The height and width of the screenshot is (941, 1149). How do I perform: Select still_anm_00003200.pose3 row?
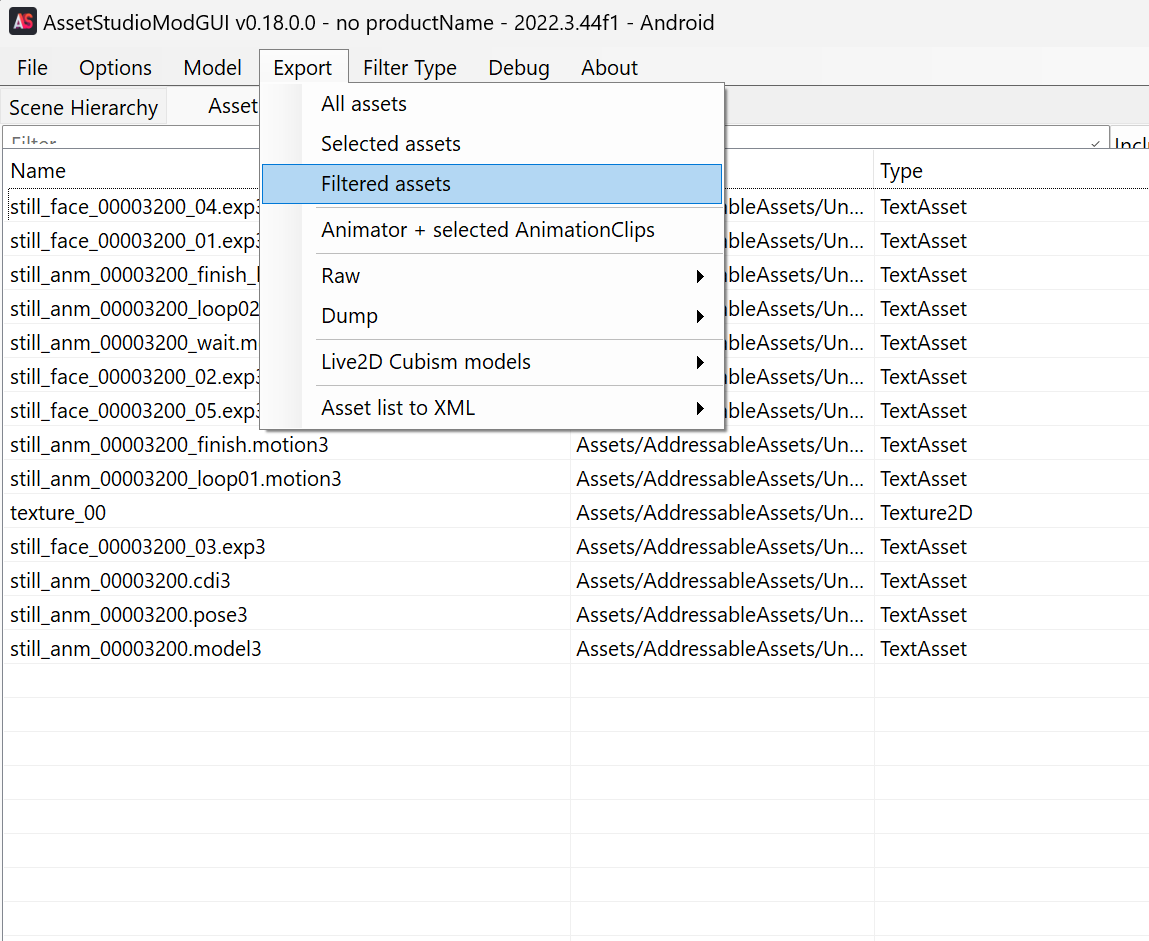[x=129, y=615]
